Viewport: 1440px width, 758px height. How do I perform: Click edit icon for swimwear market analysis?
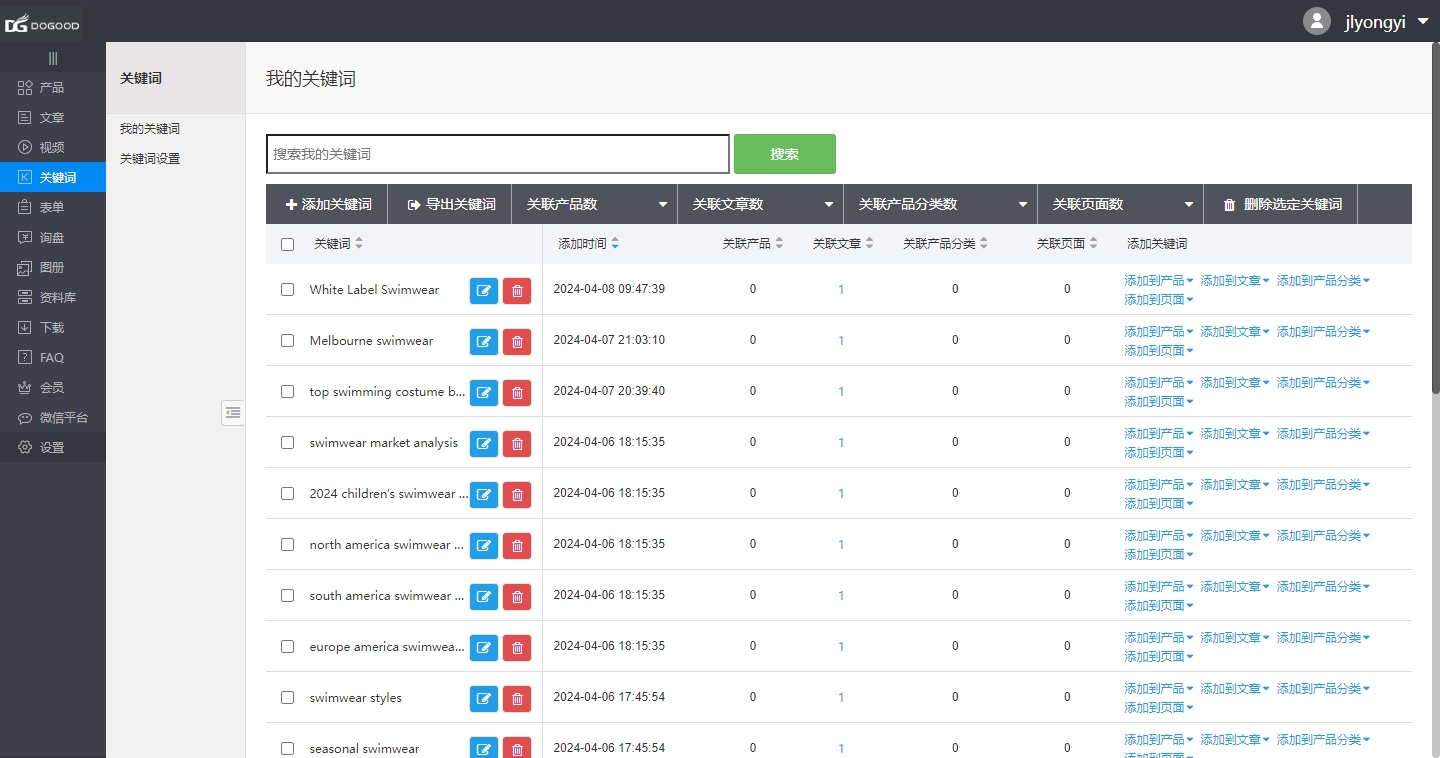coord(484,443)
